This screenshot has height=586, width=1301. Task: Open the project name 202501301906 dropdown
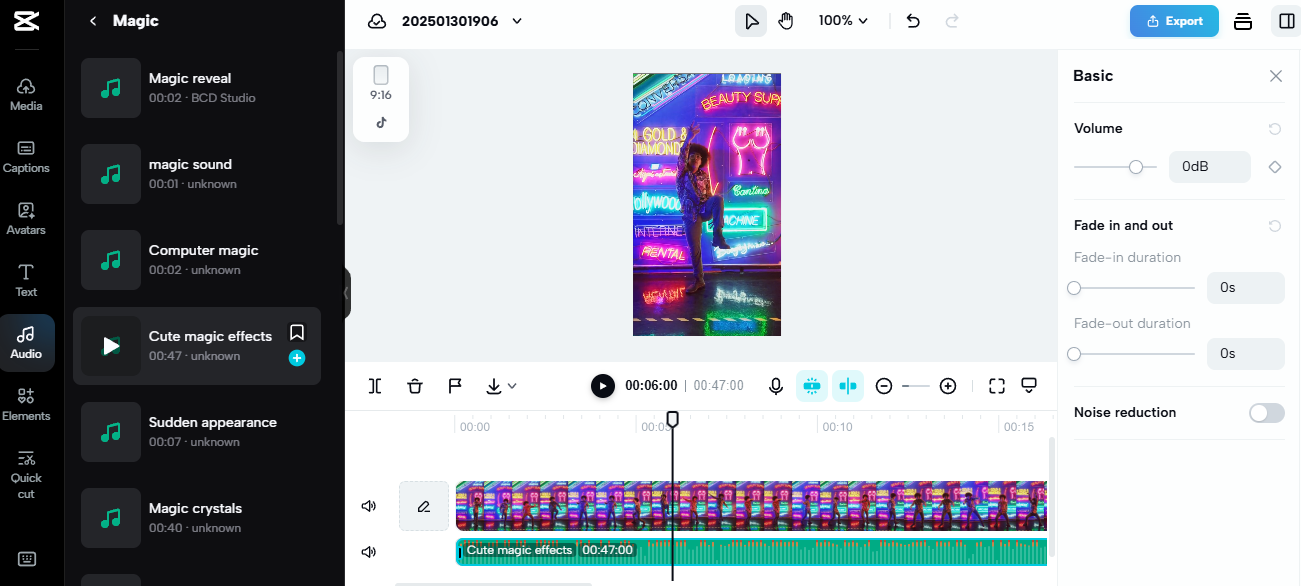[x=461, y=21]
